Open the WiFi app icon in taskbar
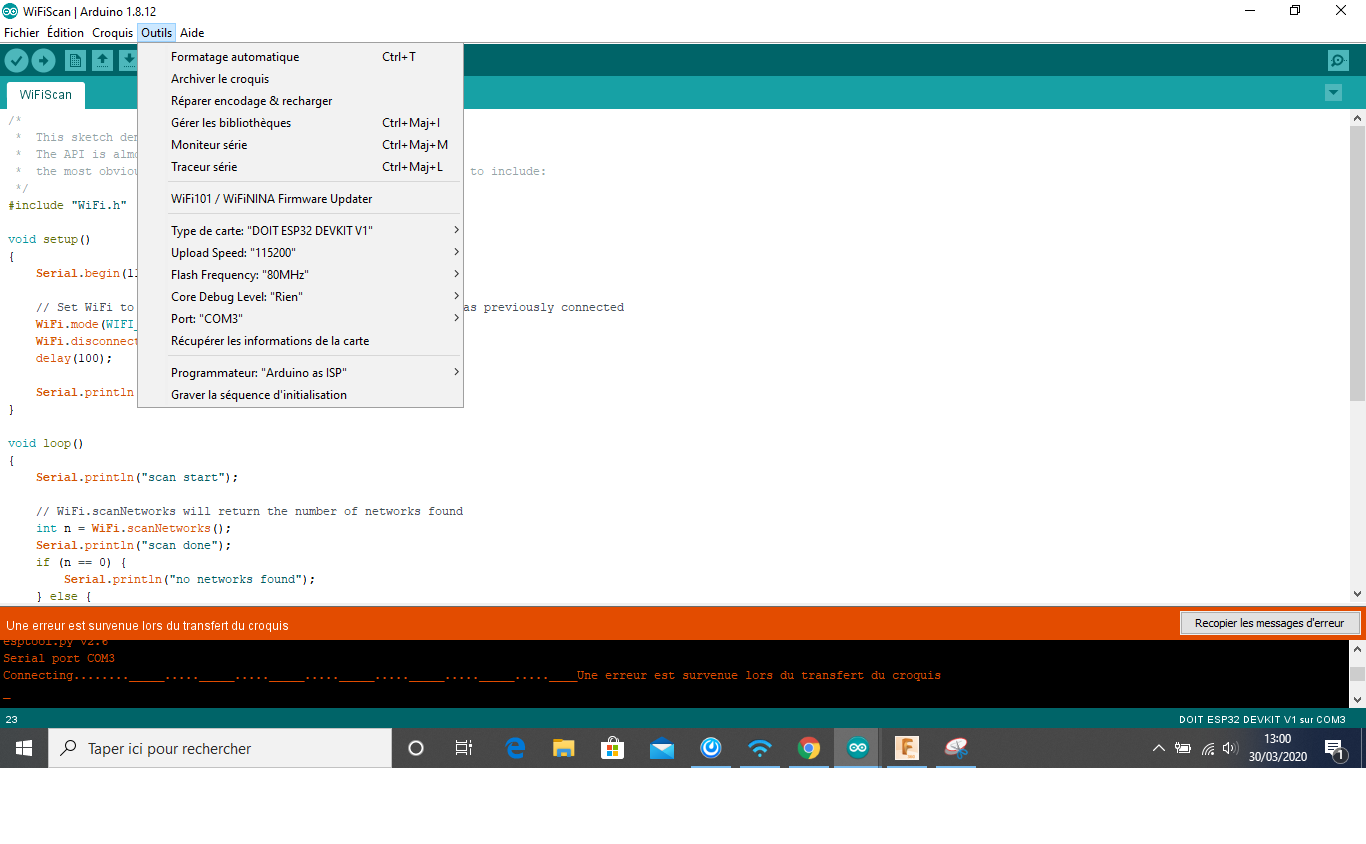 [x=760, y=748]
